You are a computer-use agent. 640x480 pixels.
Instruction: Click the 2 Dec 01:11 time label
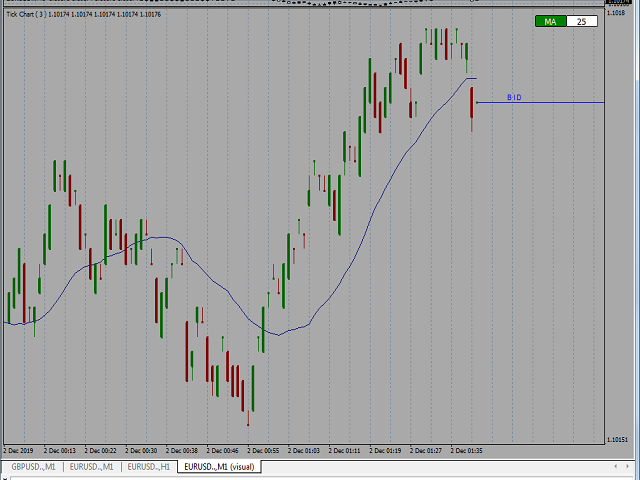click(x=344, y=451)
